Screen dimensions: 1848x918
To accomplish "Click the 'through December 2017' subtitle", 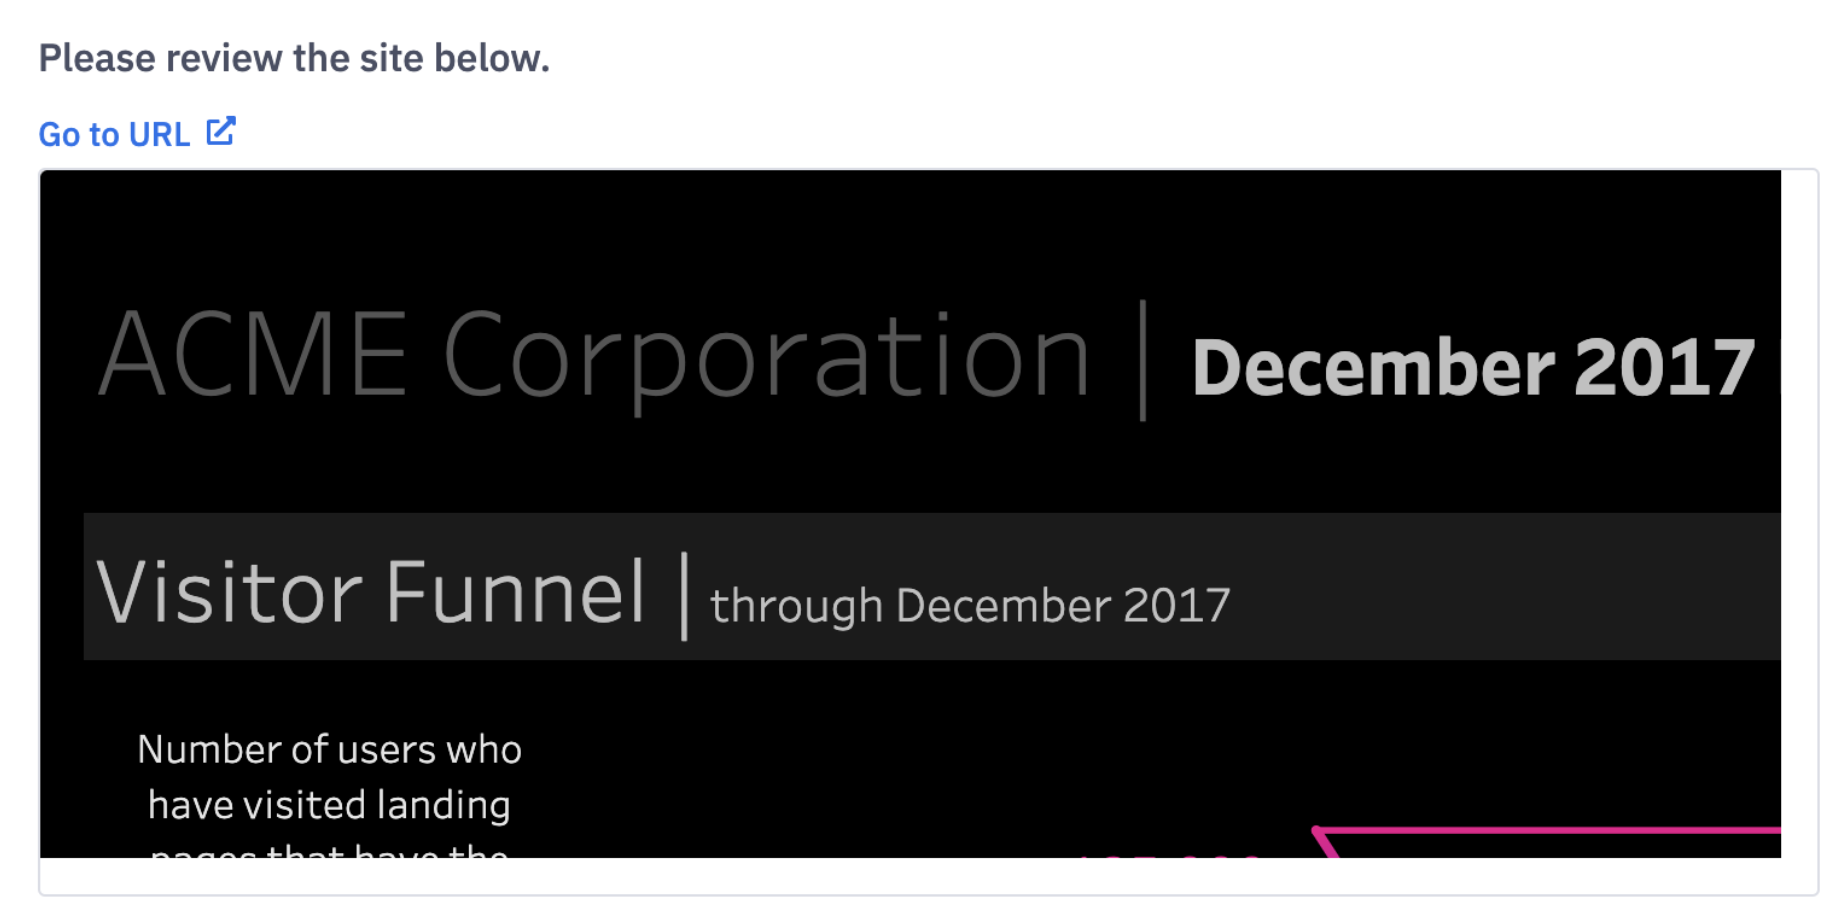I will tap(969, 605).
